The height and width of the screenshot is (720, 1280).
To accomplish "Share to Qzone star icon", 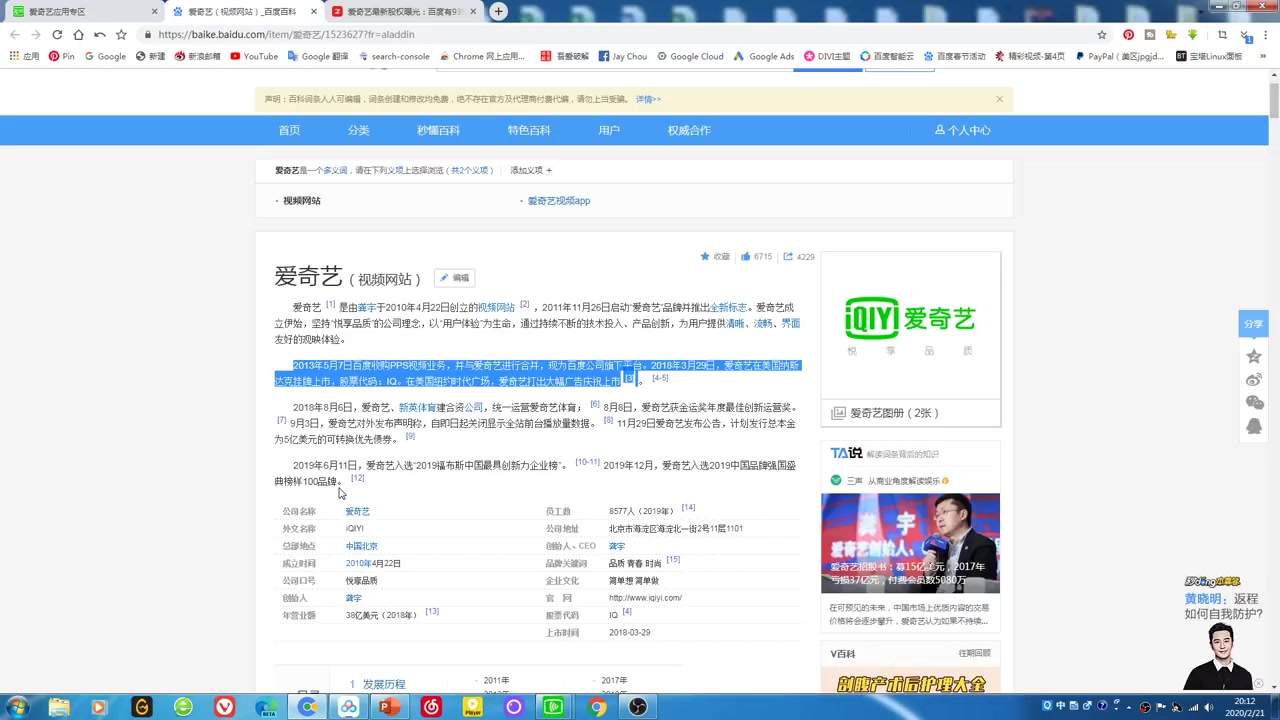I will coord(1254,356).
